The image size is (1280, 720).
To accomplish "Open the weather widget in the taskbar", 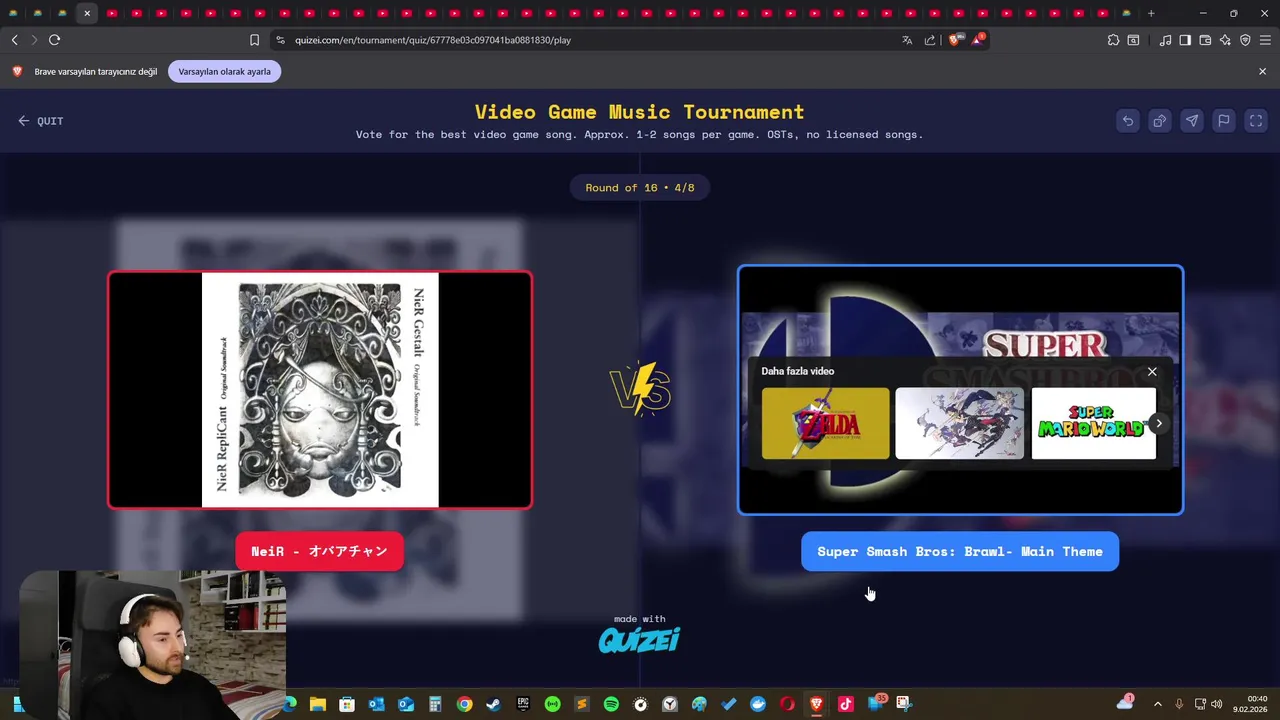I will tap(1125, 703).
